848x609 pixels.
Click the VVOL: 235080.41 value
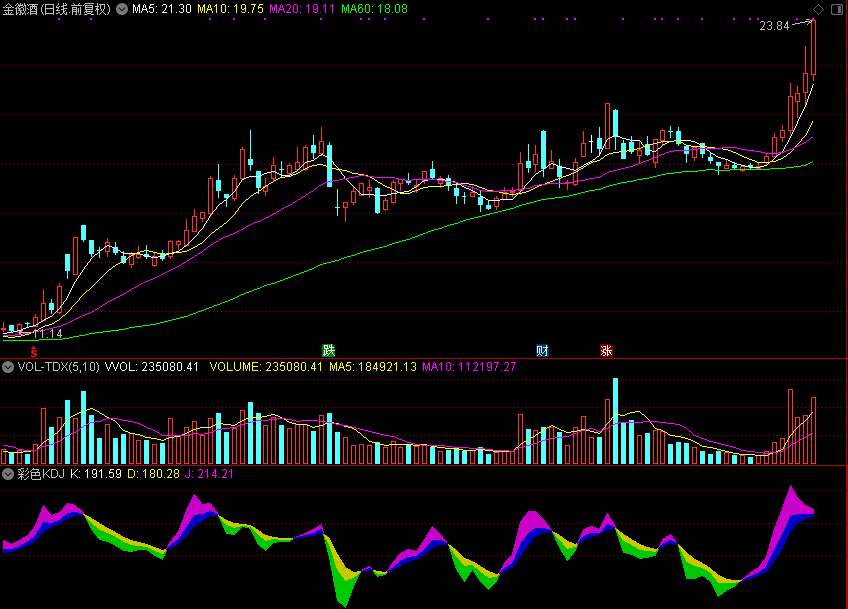tap(152, 367)
